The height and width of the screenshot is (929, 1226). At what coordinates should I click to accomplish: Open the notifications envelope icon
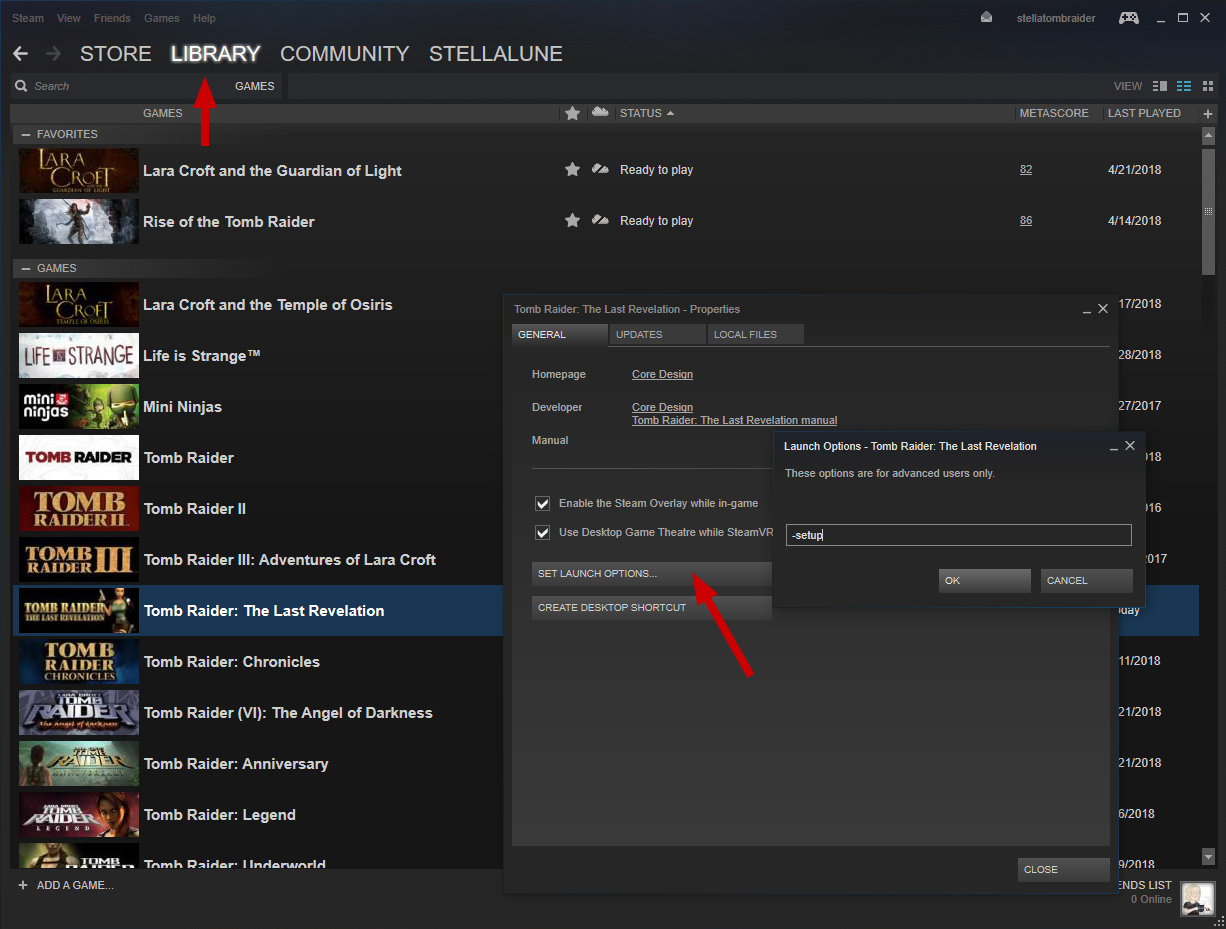click(986, 18)
